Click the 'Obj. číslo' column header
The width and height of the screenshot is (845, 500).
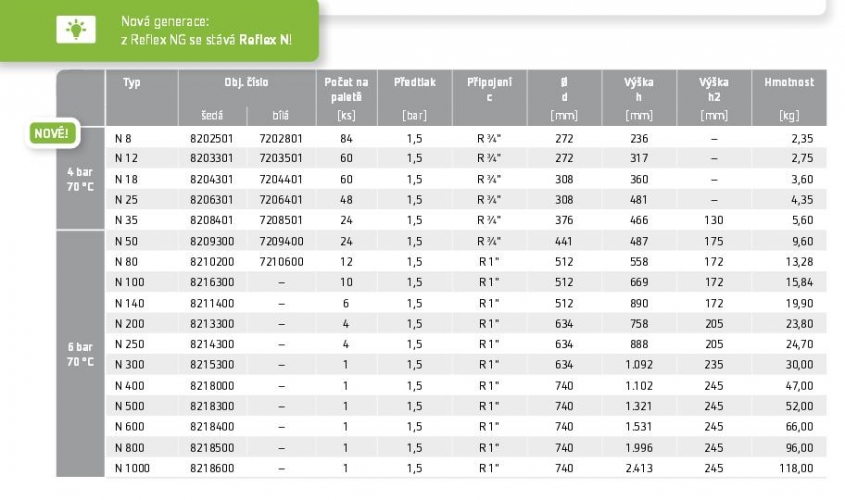[246, 82]
